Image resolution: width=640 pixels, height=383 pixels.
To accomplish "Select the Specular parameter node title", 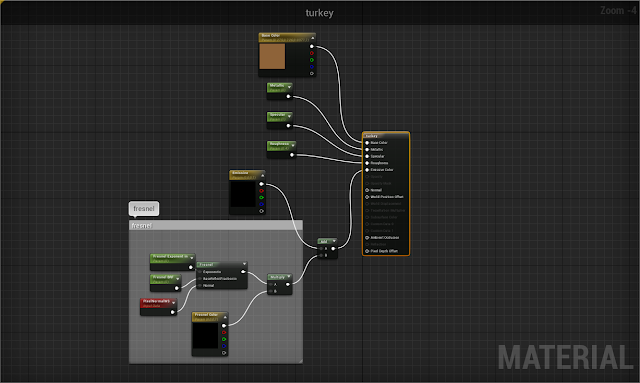I will (x=278, y=115).
